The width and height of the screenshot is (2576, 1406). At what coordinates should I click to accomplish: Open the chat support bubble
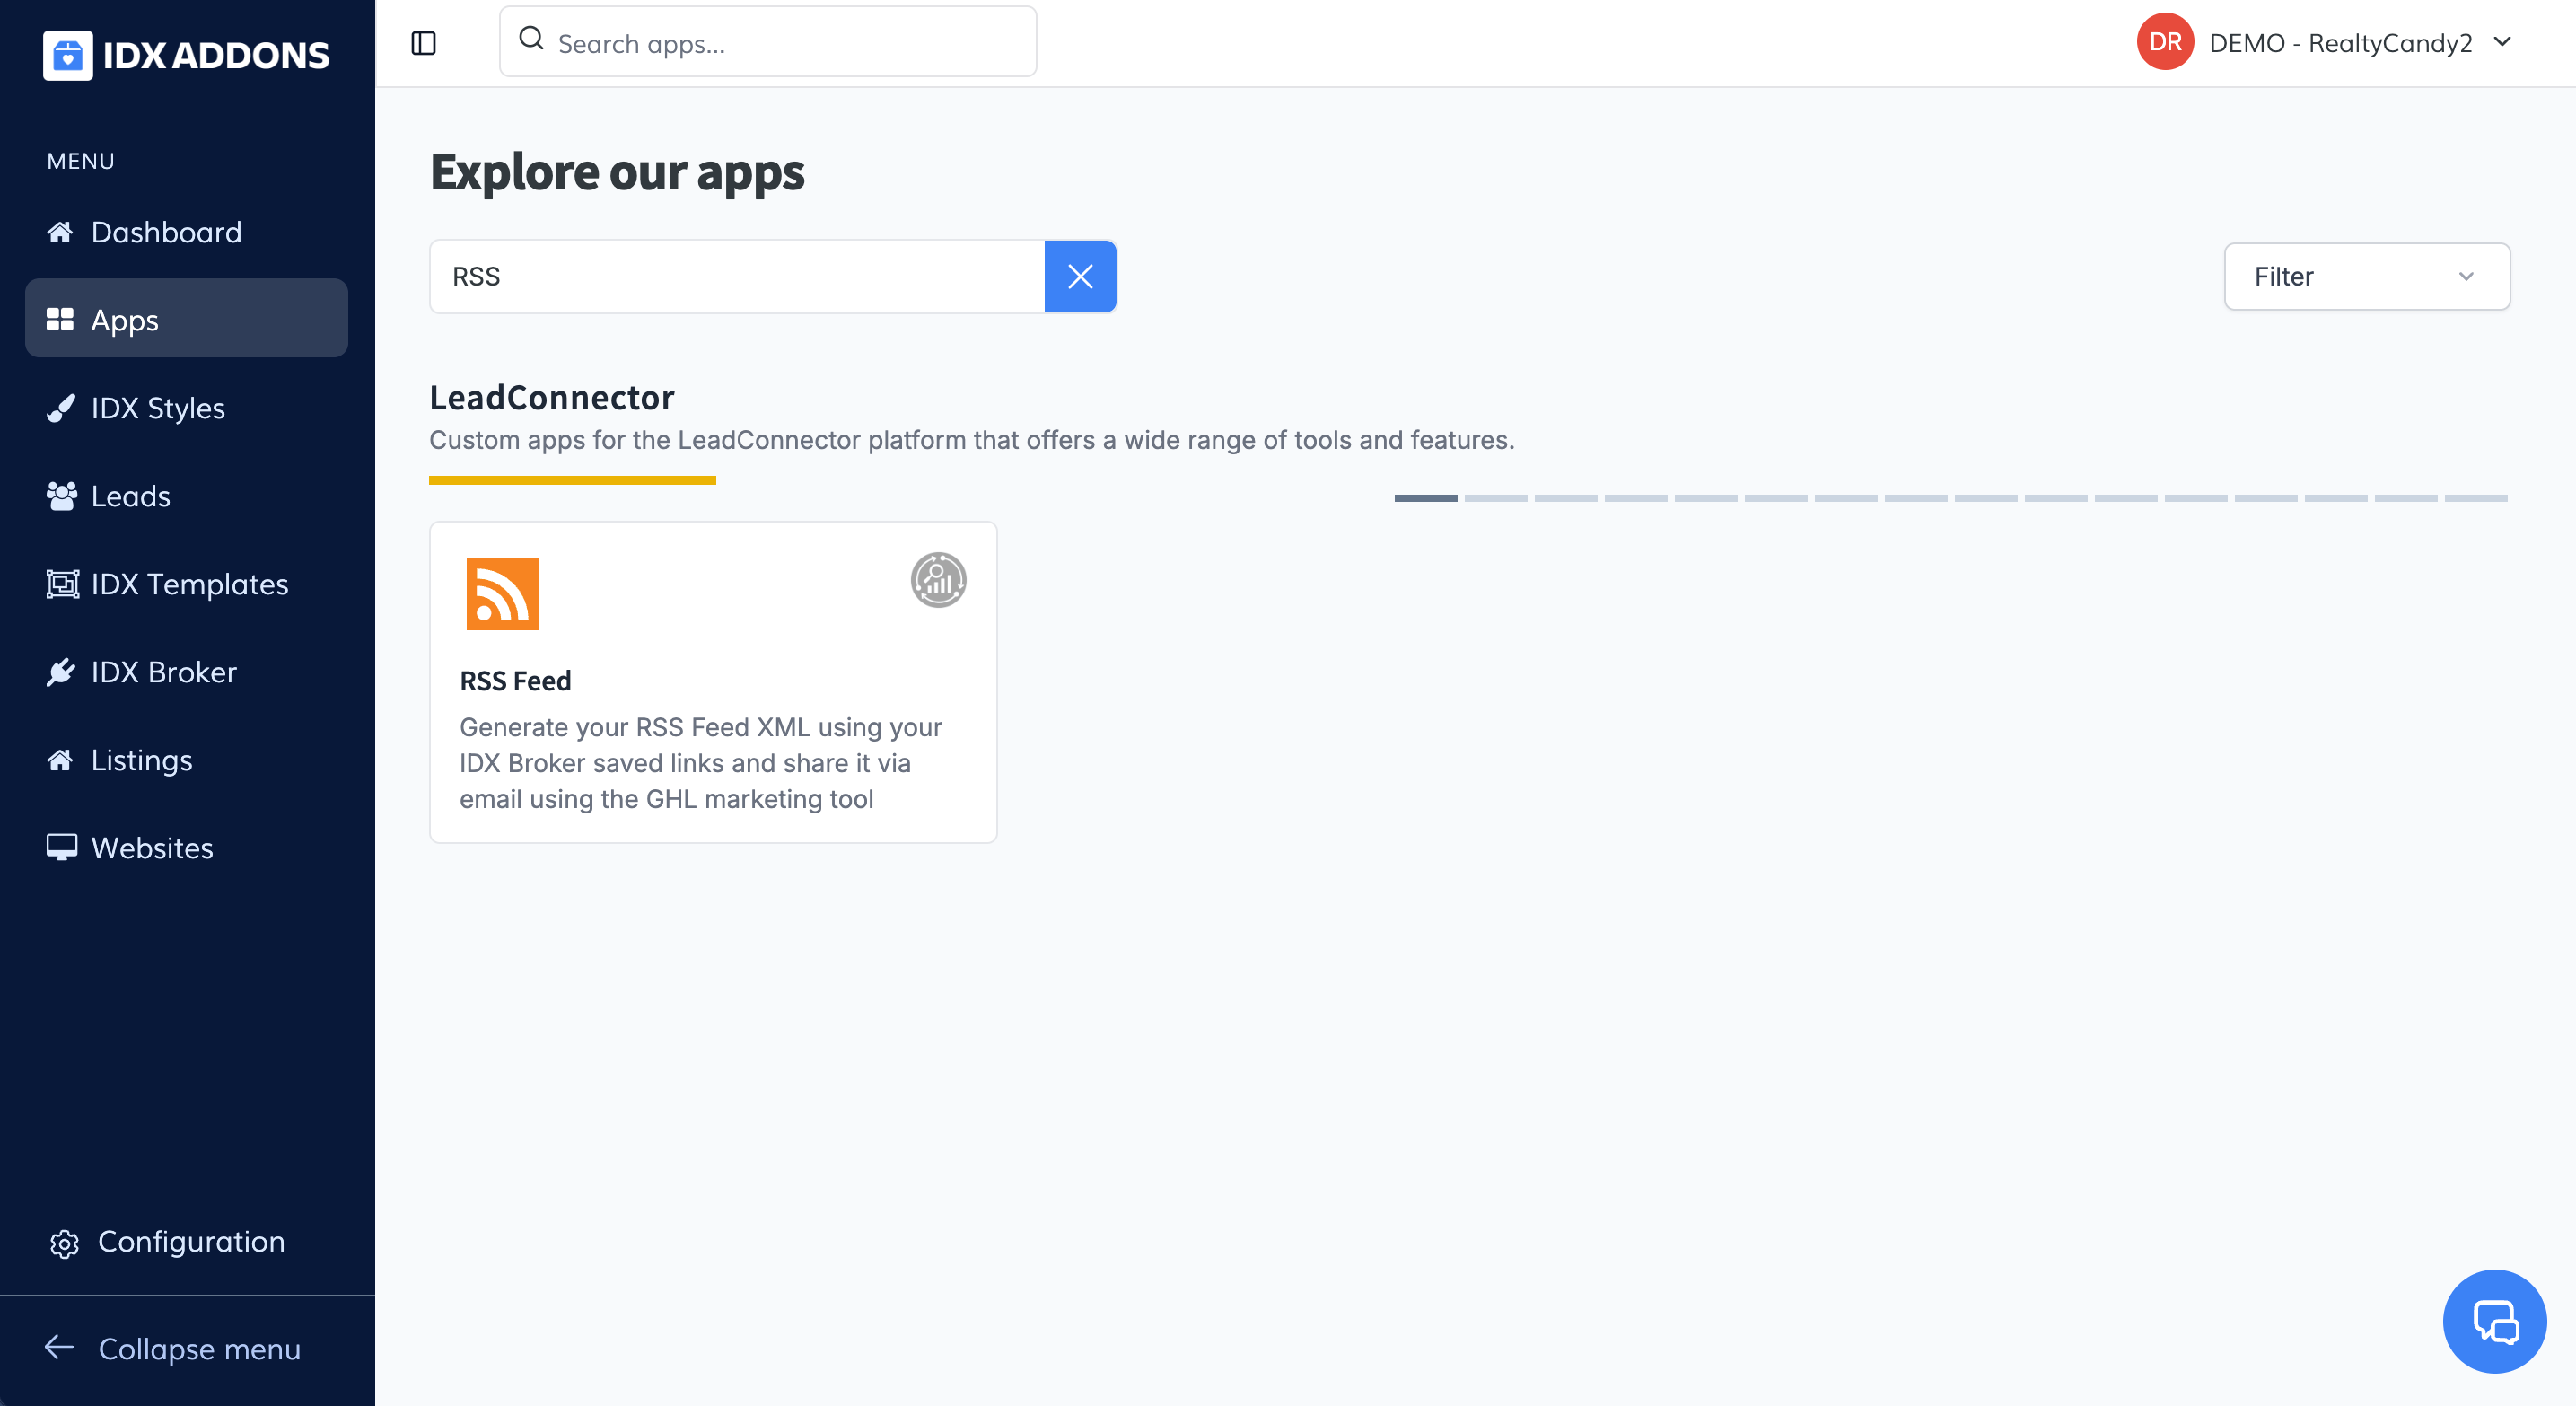pyautogui.click(x=2493, y=1321)
